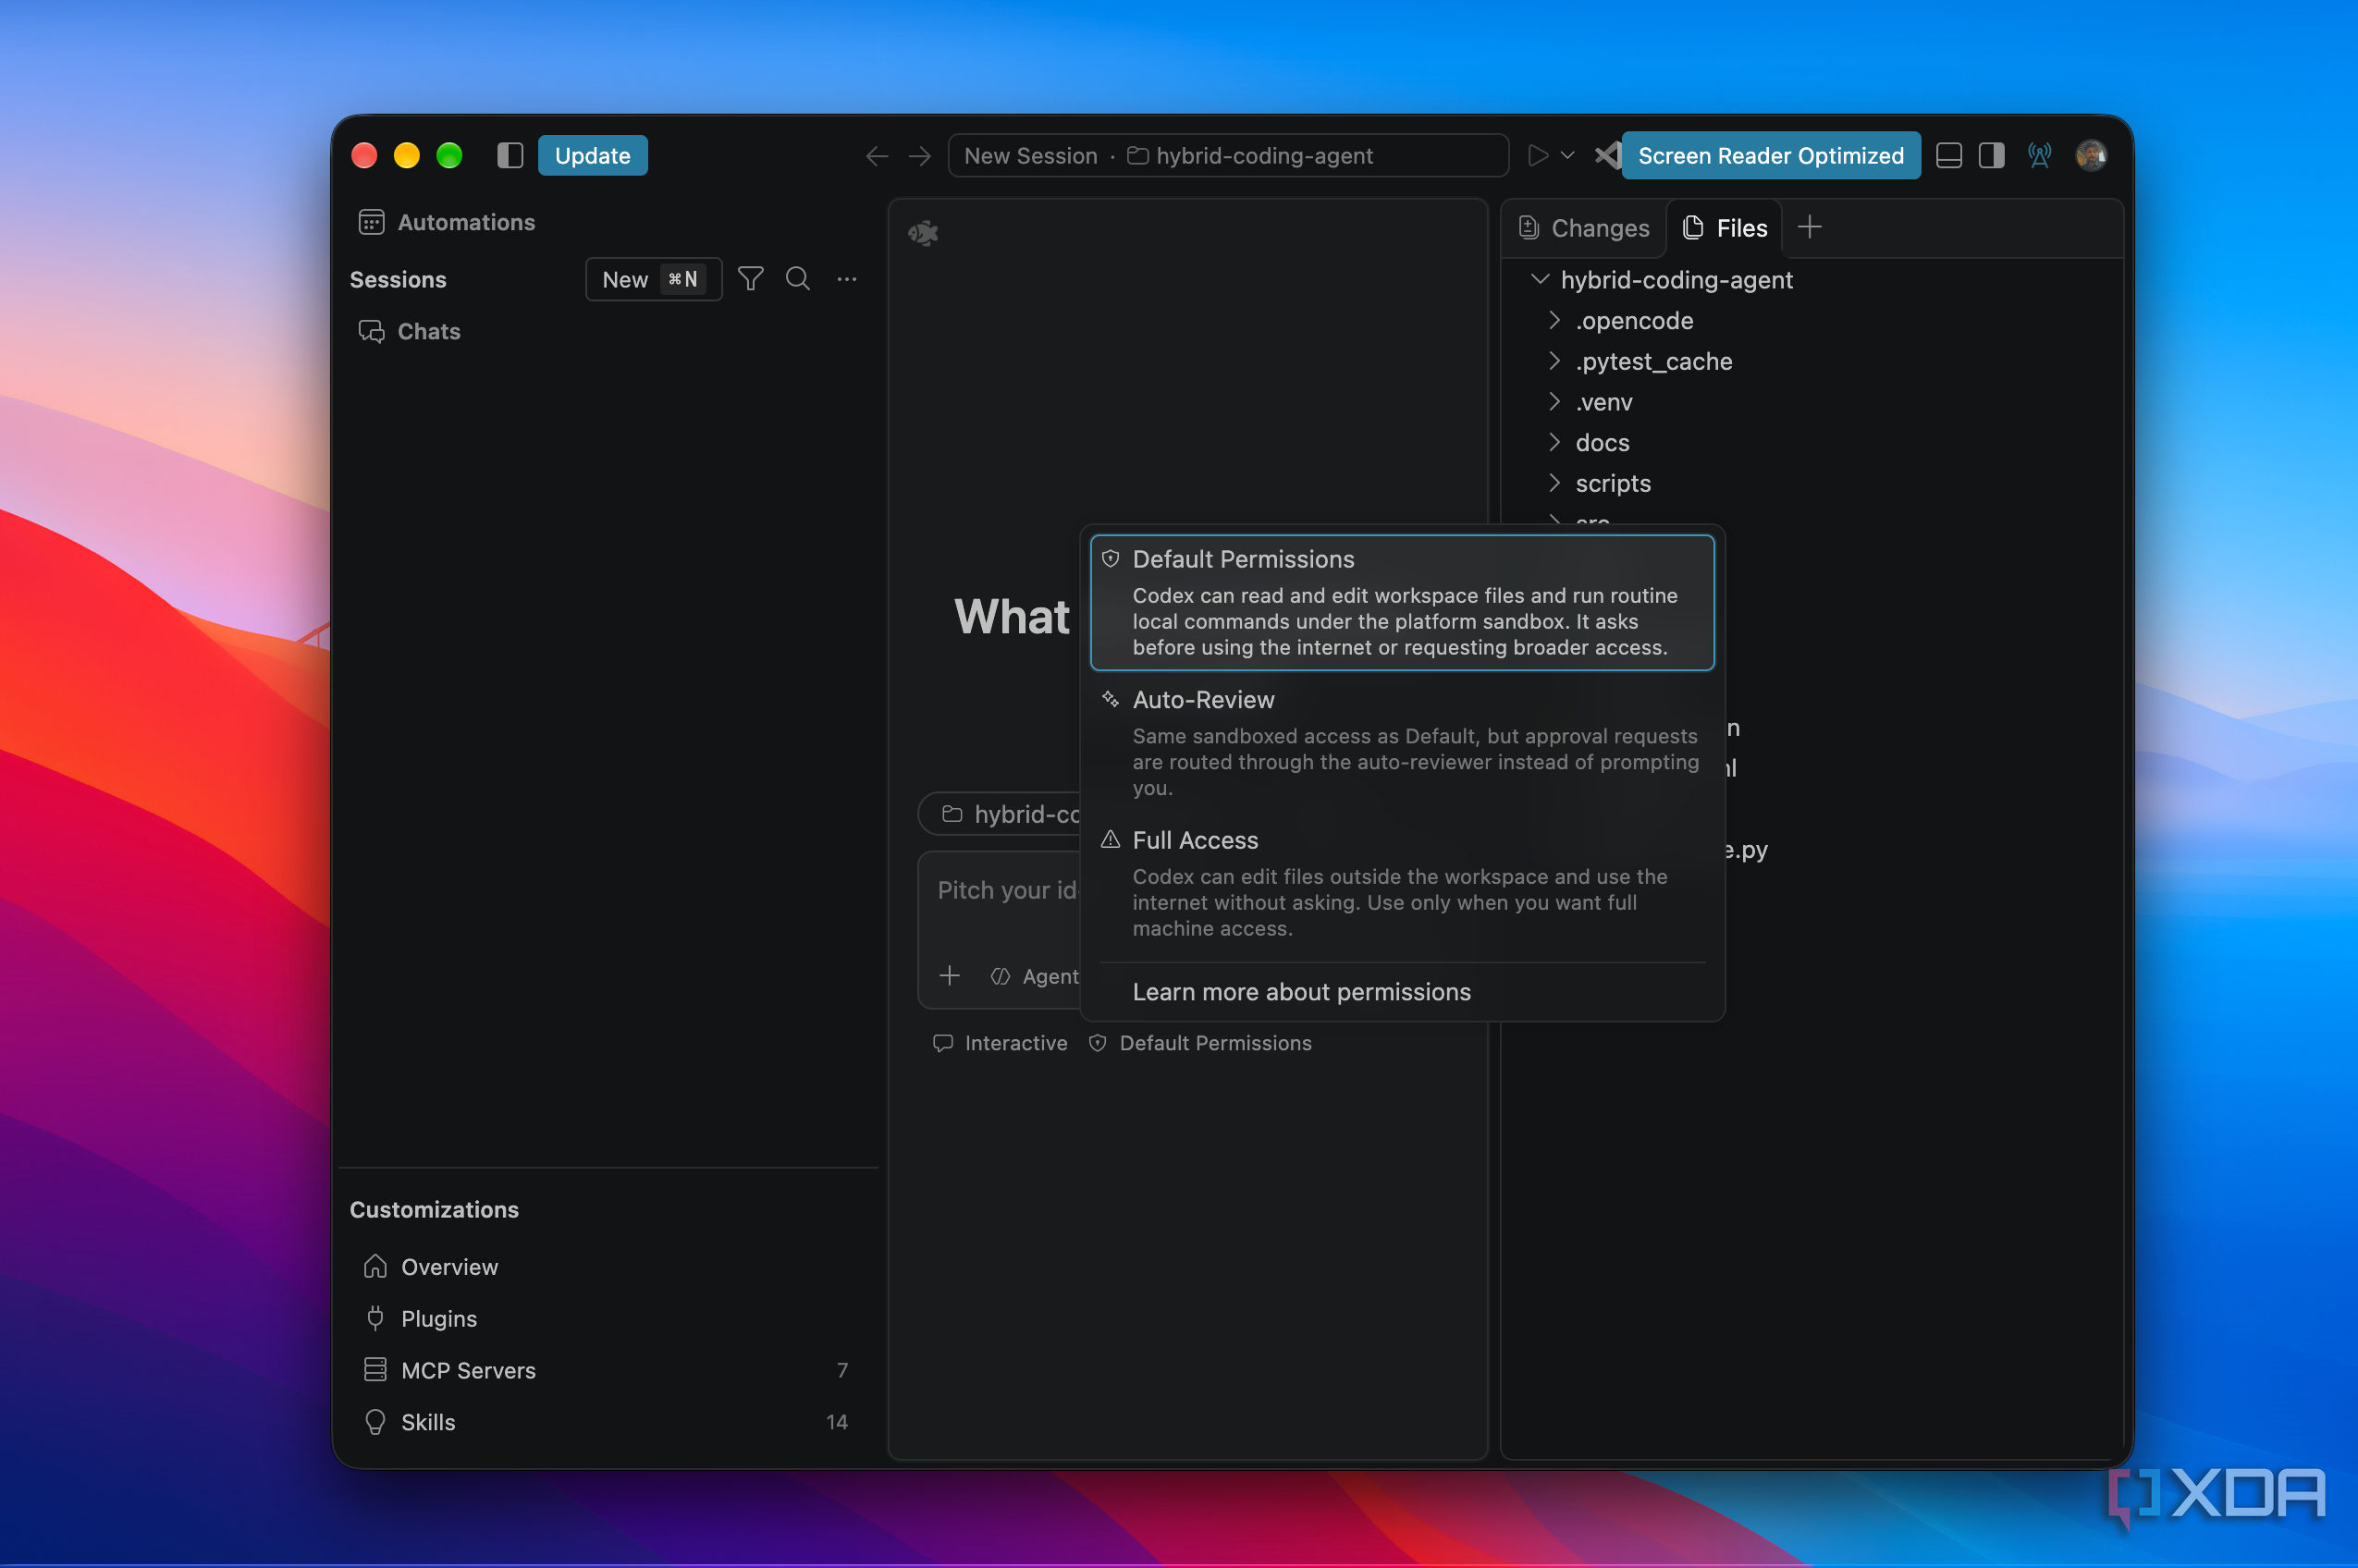Click the run play icon

[1538, 155]
